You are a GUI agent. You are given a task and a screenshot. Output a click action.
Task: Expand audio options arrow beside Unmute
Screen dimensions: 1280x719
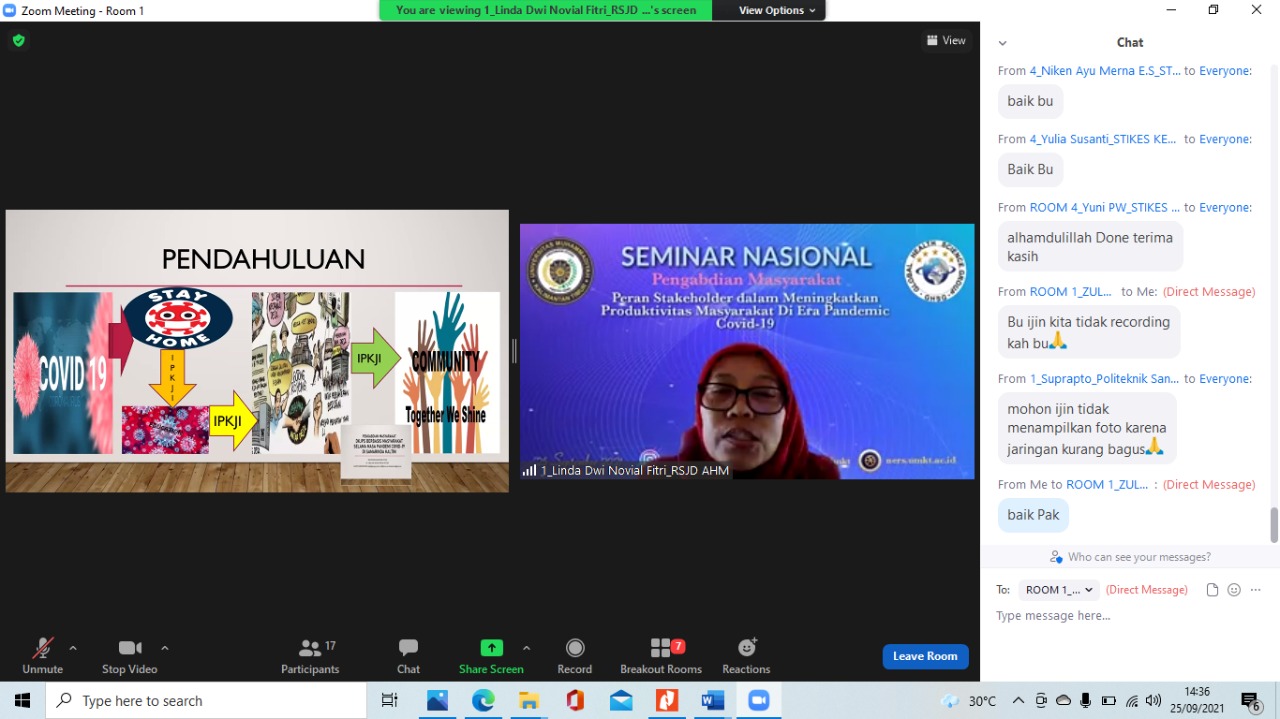pyautogui.click(x=73, y=648)
